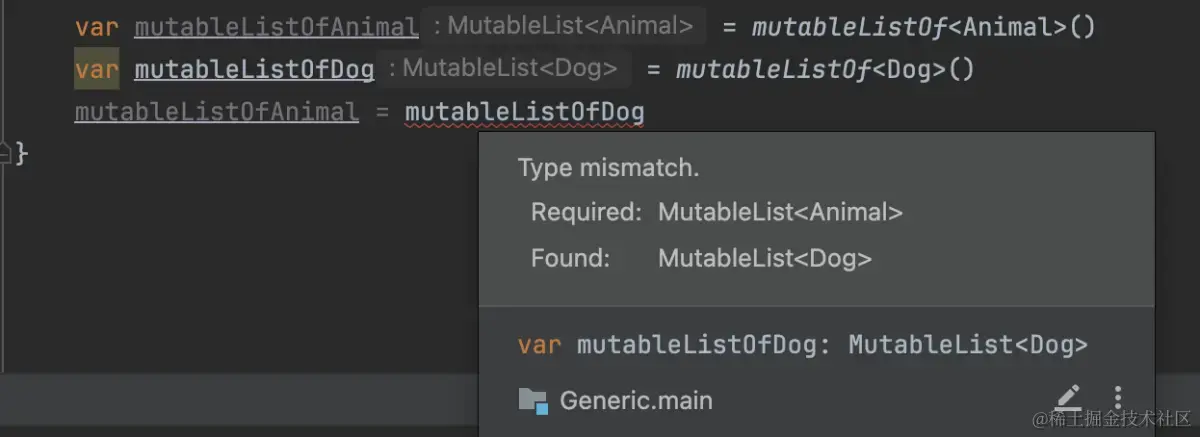This screenshot has width=1200, height=437.
Task: Click the fold marker beside closing brace
Action: tap(5, 153)
